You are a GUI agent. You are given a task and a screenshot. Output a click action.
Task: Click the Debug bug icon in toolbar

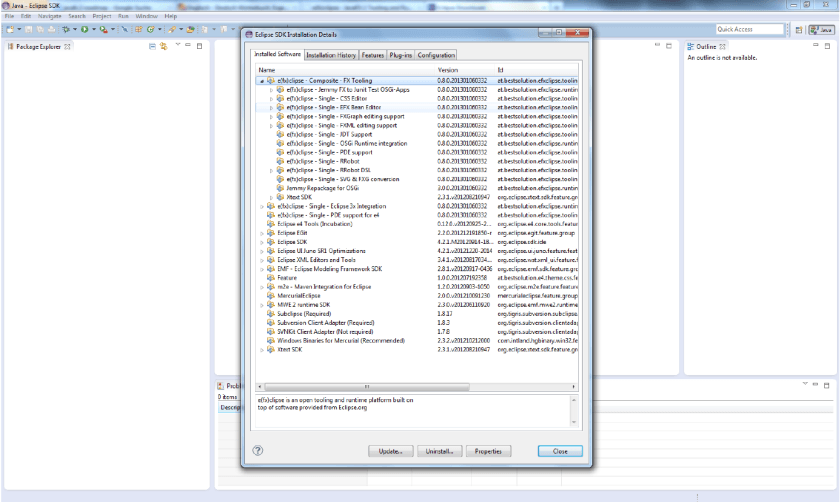(66, 29)
